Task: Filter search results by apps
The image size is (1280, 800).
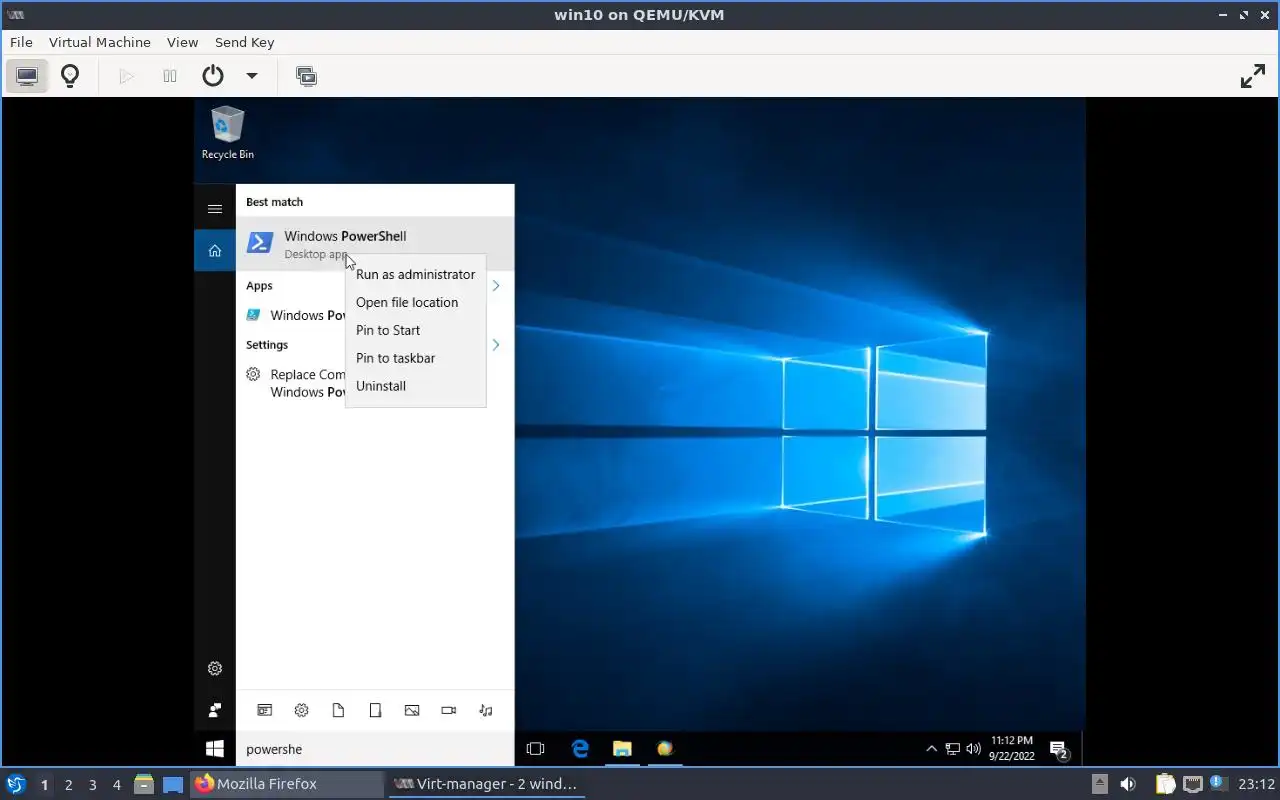Action: (265, 710)
